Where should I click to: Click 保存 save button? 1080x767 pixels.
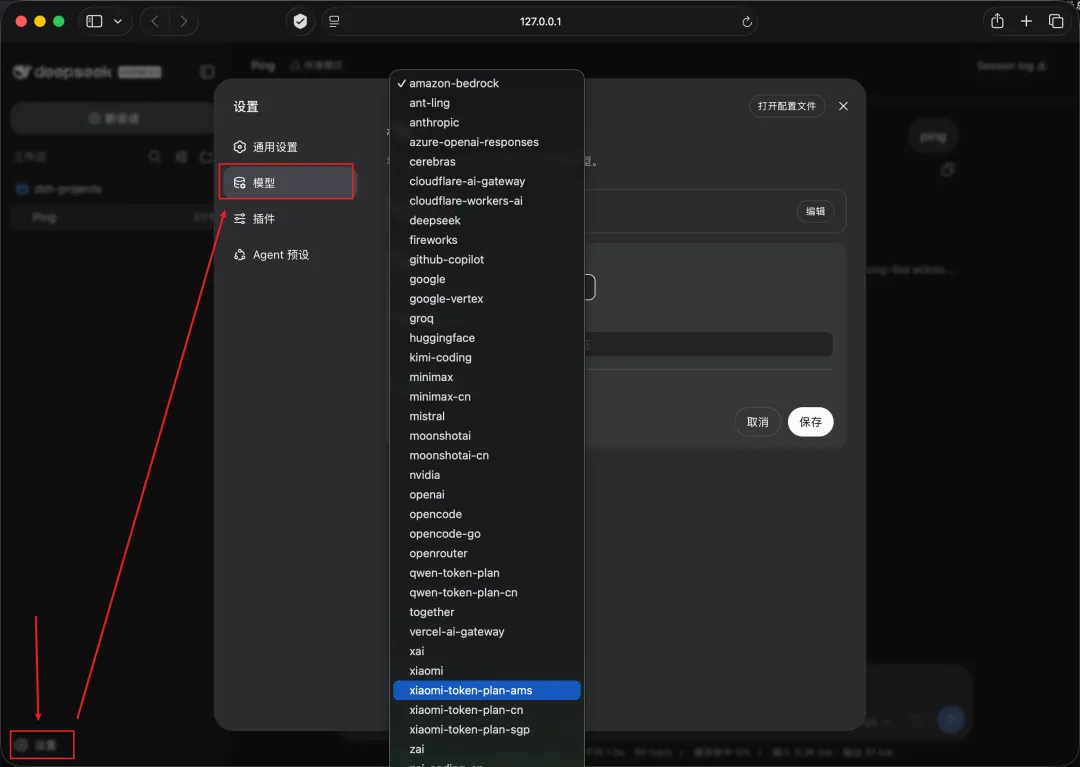pos(811,422)
